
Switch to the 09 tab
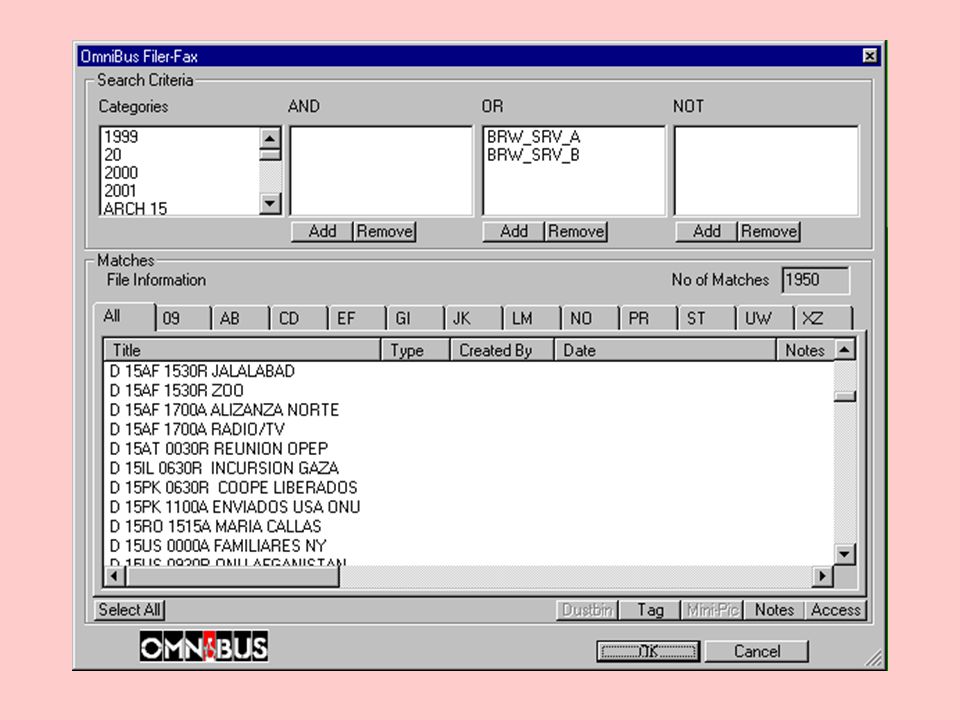(183, 318)
